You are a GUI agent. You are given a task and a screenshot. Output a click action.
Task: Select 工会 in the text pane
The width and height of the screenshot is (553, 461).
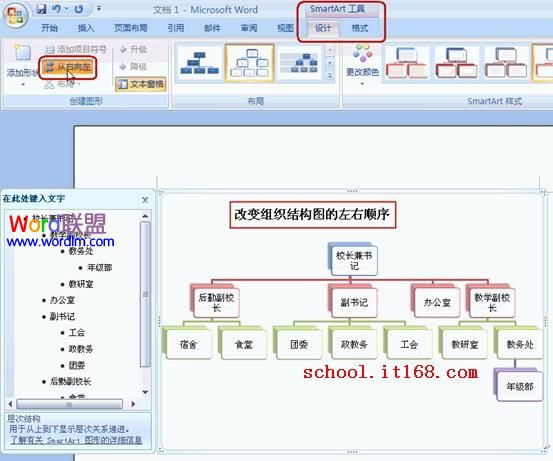coord(77,333)
